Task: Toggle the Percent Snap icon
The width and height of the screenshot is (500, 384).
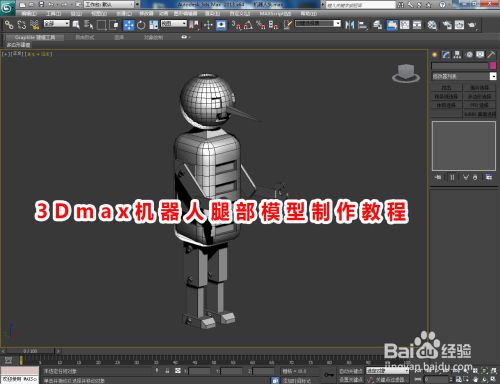Action: pos(261,25)
